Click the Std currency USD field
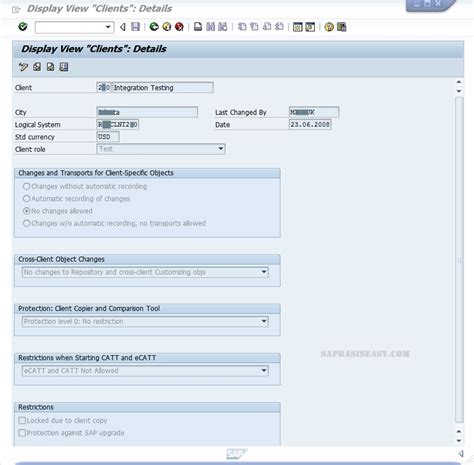 click(108, 137)
